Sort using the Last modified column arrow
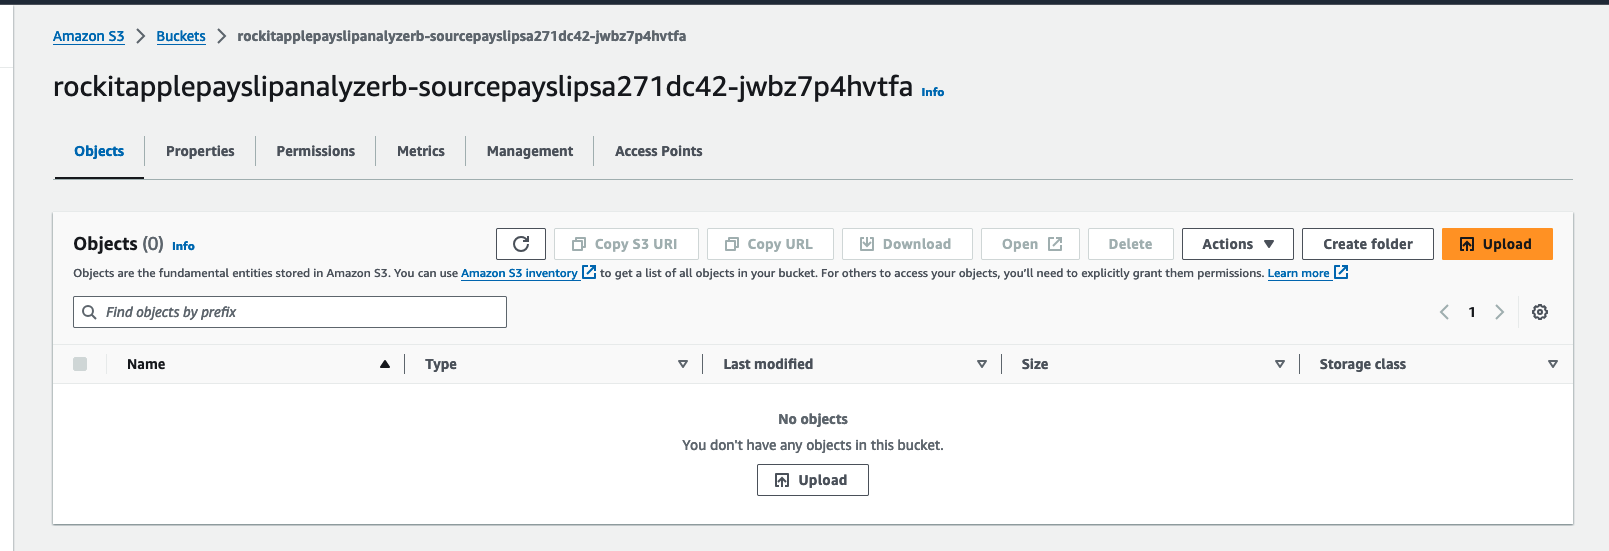Screen dimensions: 1609x551 982,364
